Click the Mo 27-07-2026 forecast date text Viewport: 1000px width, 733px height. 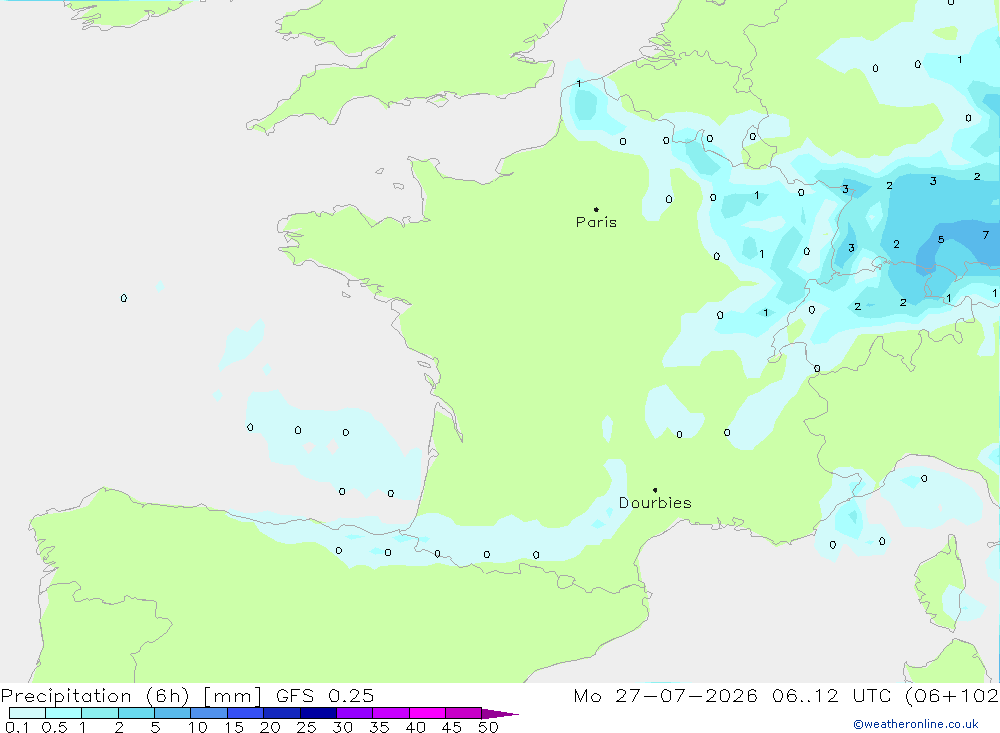(x=665, y=695)
